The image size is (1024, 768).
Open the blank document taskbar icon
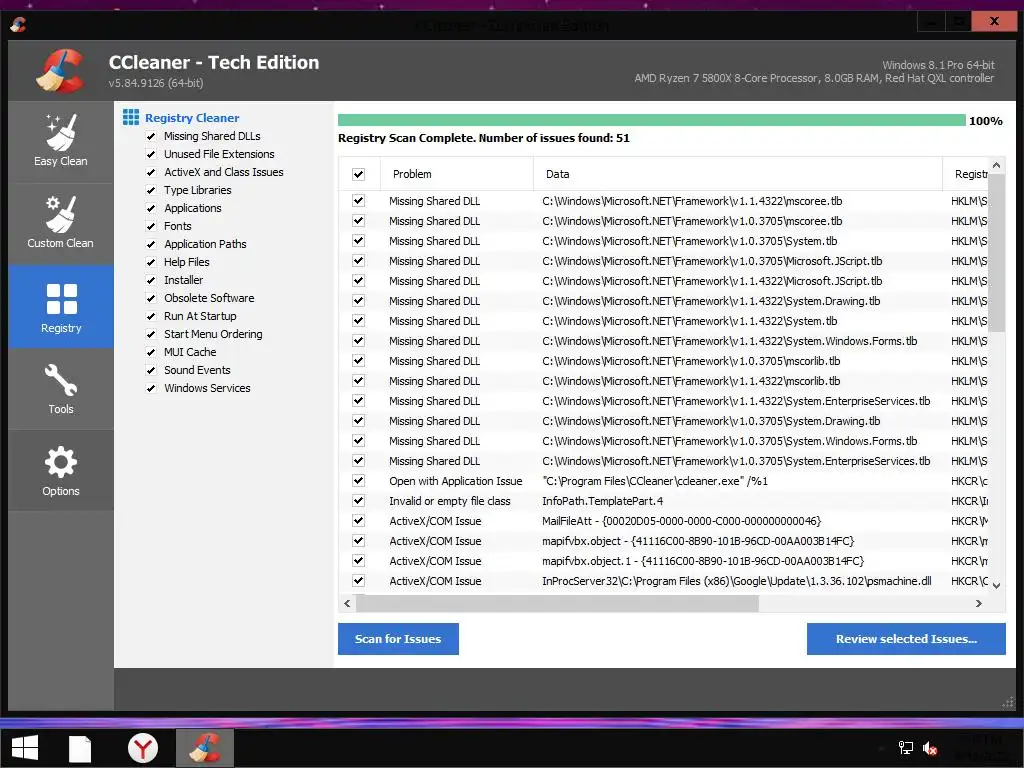[80, 748]
